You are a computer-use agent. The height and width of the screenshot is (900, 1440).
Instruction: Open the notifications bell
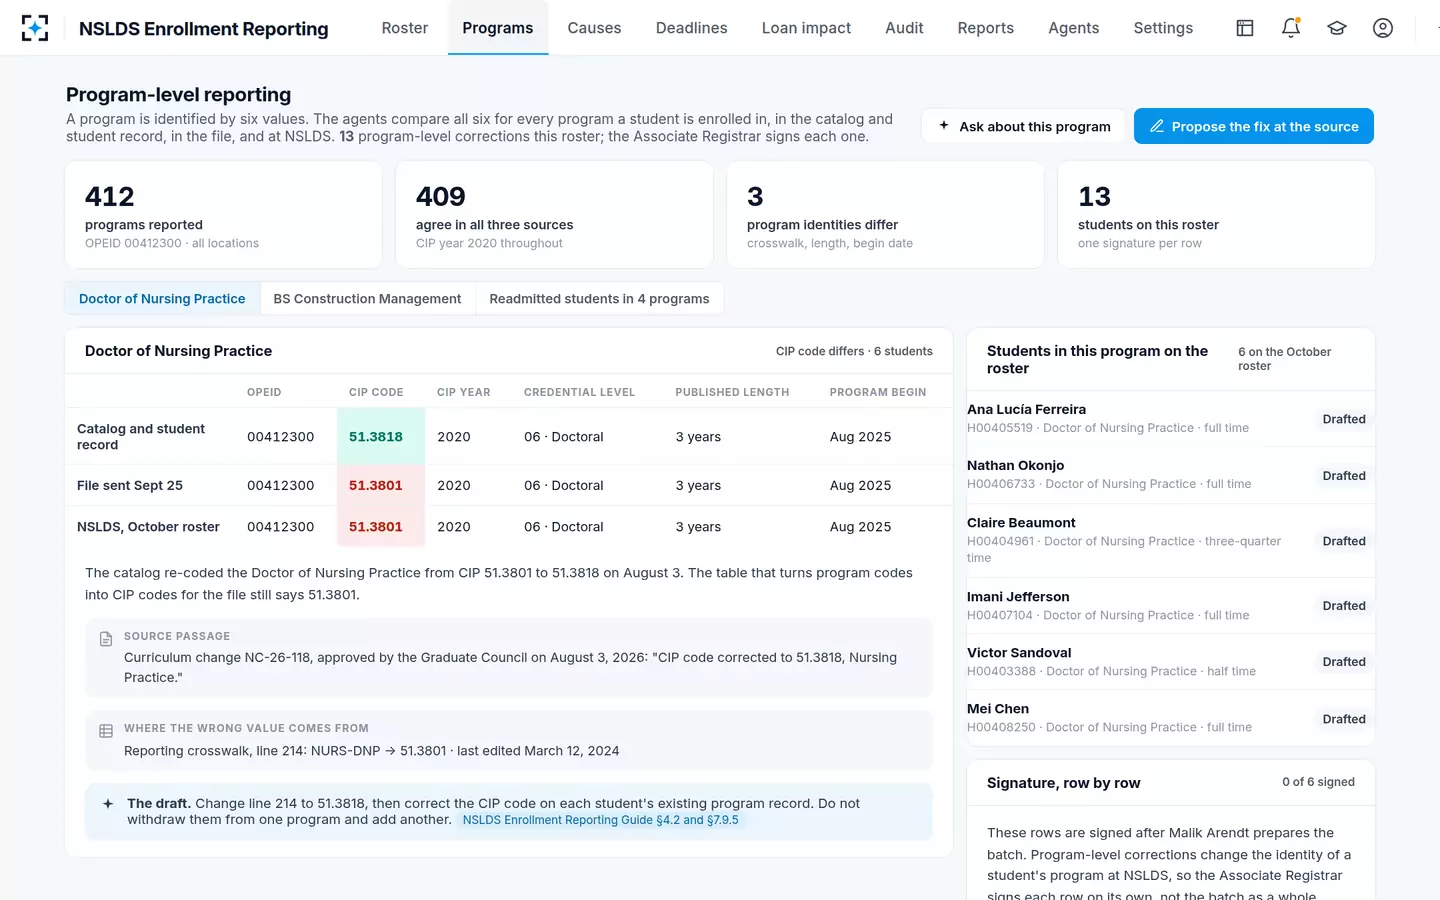1291,28
